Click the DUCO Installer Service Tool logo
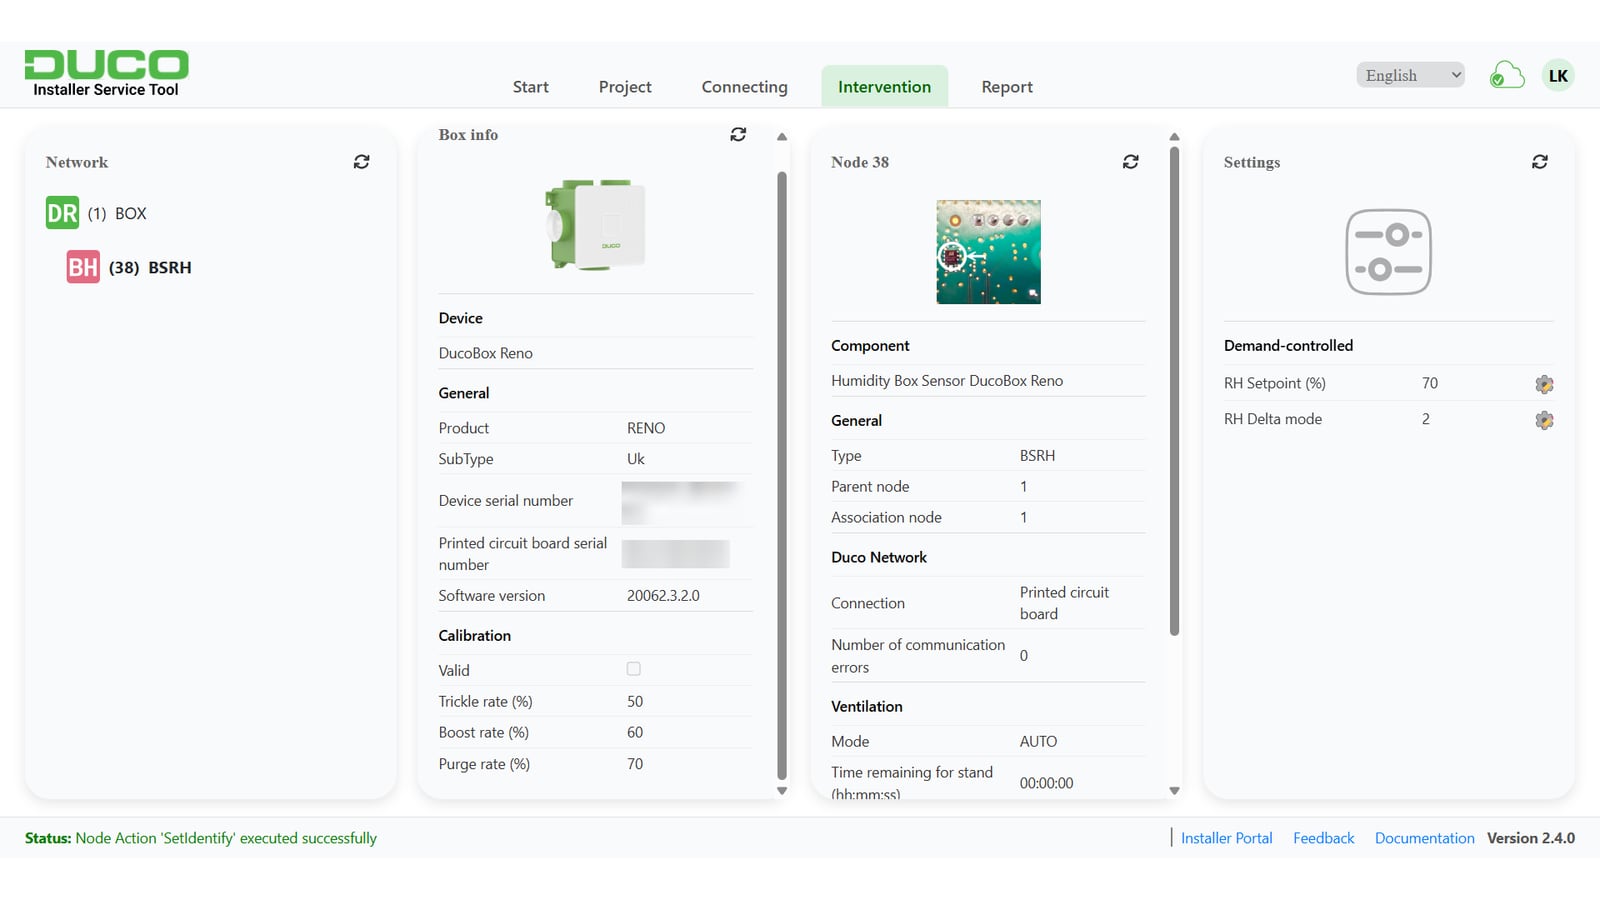The width and height of the screenshot is (1600, 900). point(106,73)
